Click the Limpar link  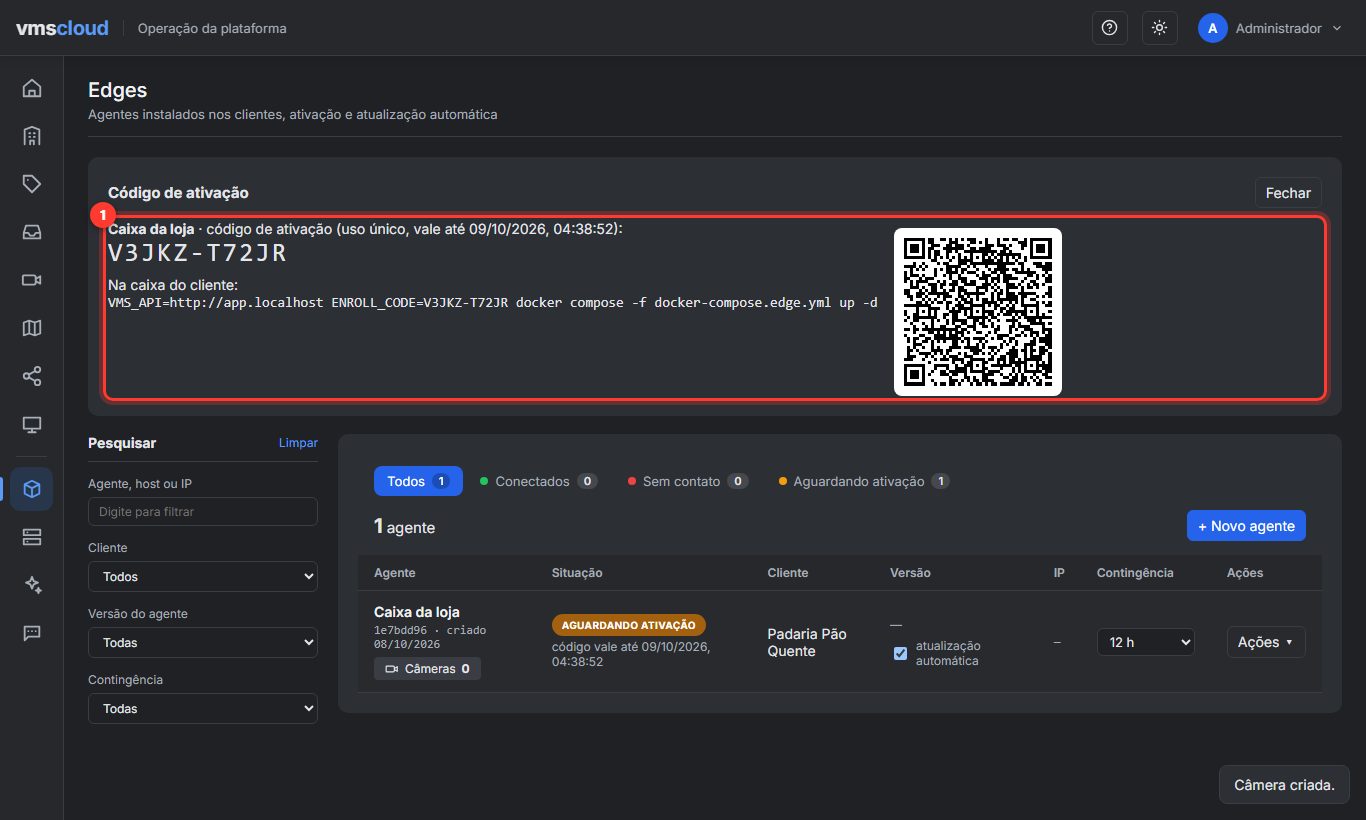click(298, 443)
